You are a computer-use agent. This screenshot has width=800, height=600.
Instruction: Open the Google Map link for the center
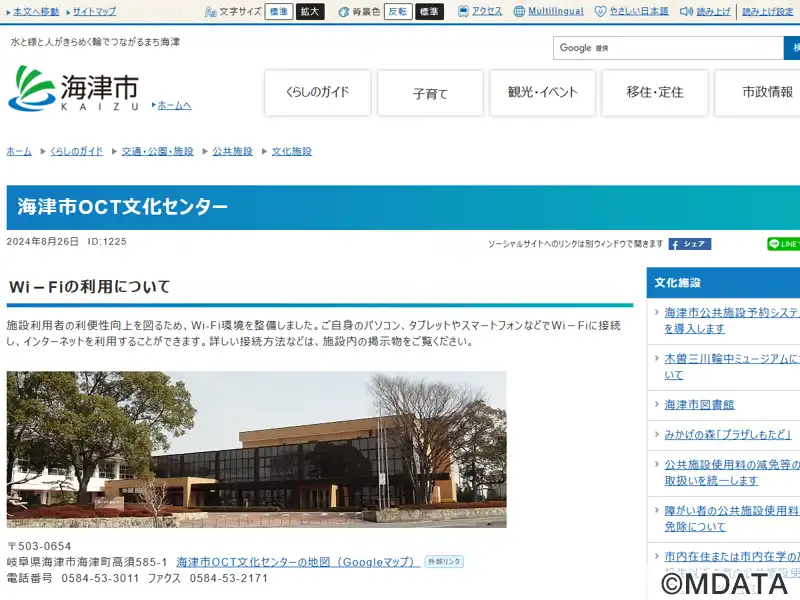(298, 562)
